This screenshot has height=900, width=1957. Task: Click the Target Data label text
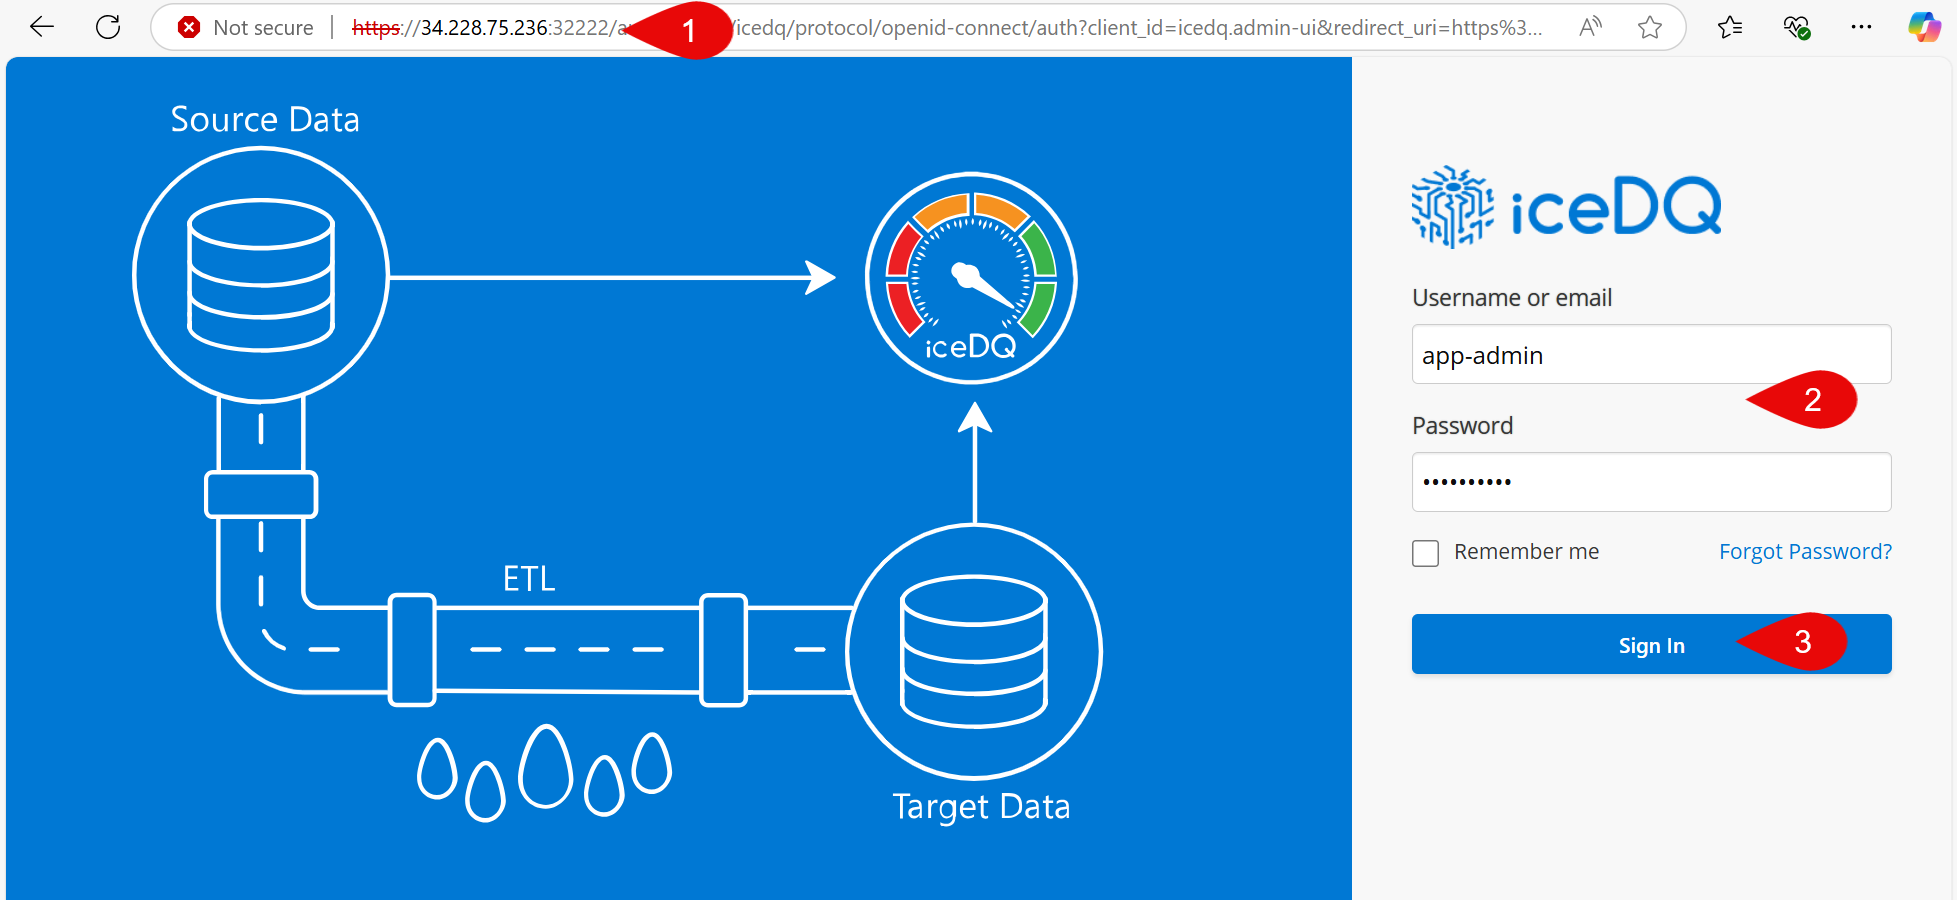coord(981,807)
